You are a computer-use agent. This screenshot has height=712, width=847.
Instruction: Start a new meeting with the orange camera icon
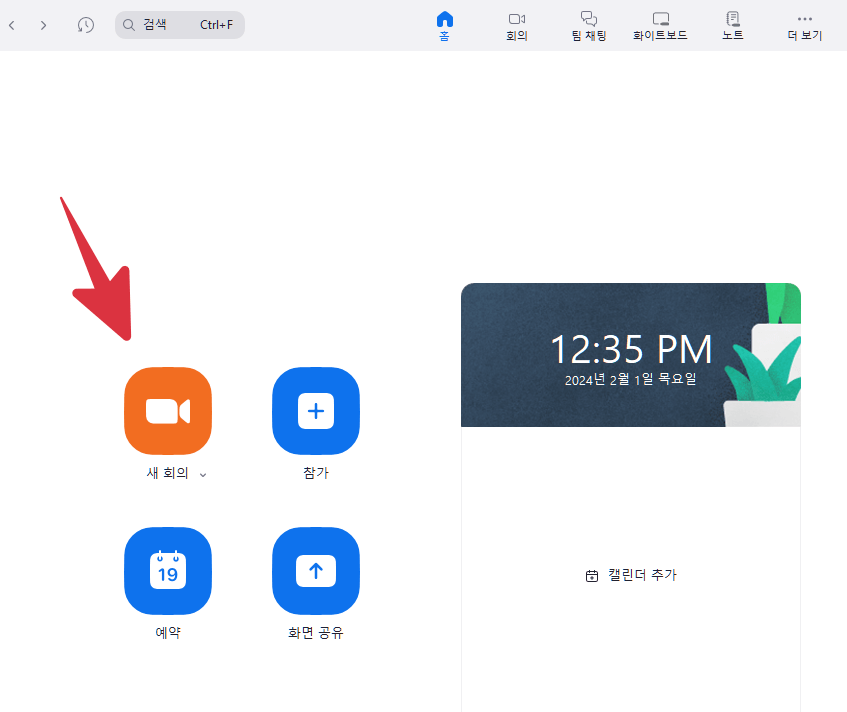point(167,411)
